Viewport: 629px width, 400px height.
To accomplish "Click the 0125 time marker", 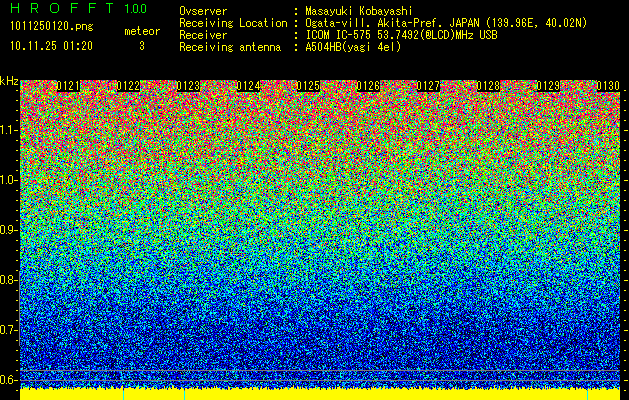I will point(308,86).
